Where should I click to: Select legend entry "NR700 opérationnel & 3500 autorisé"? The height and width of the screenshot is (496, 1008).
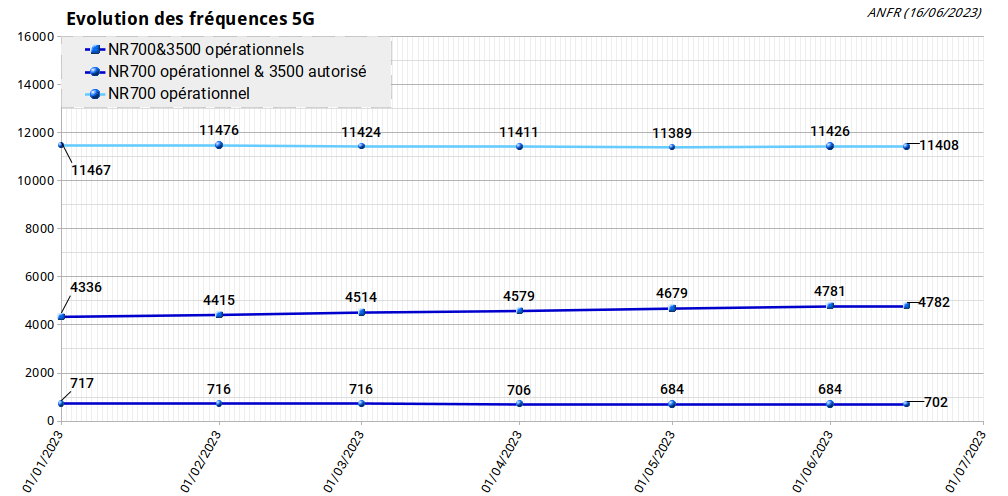[x=237, y=71]
